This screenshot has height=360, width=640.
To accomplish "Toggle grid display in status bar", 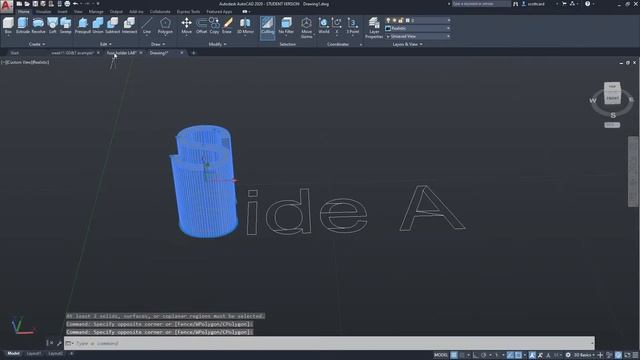I will 454,355.
